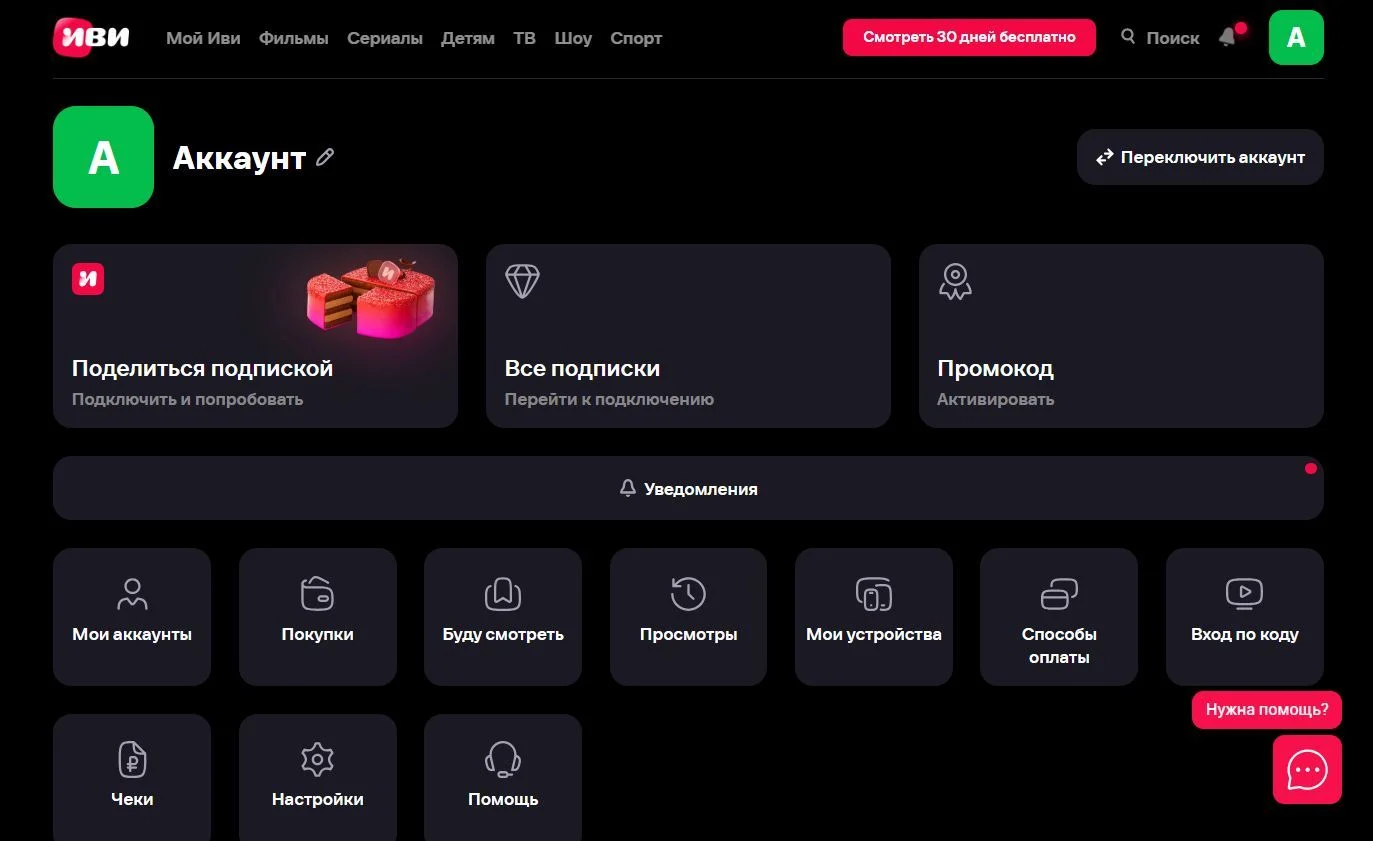Click the small Ivi badge on share card
The image size is (1373, 841).
88,279
